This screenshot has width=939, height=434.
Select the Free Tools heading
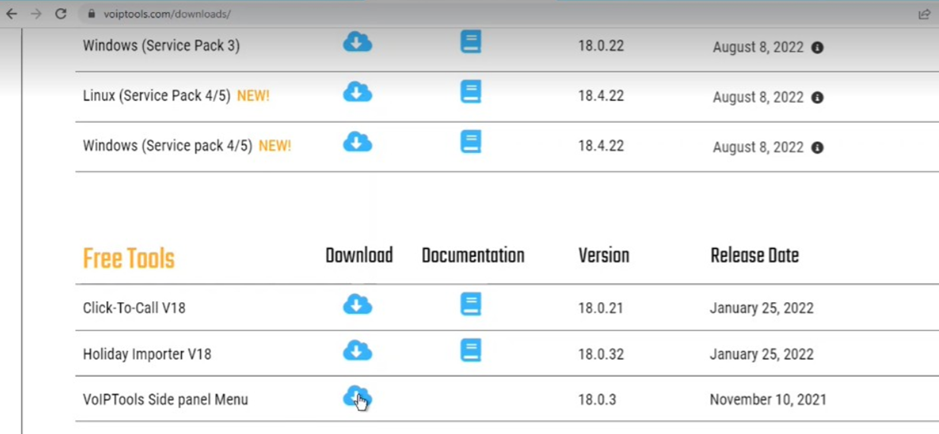[129, 259]
